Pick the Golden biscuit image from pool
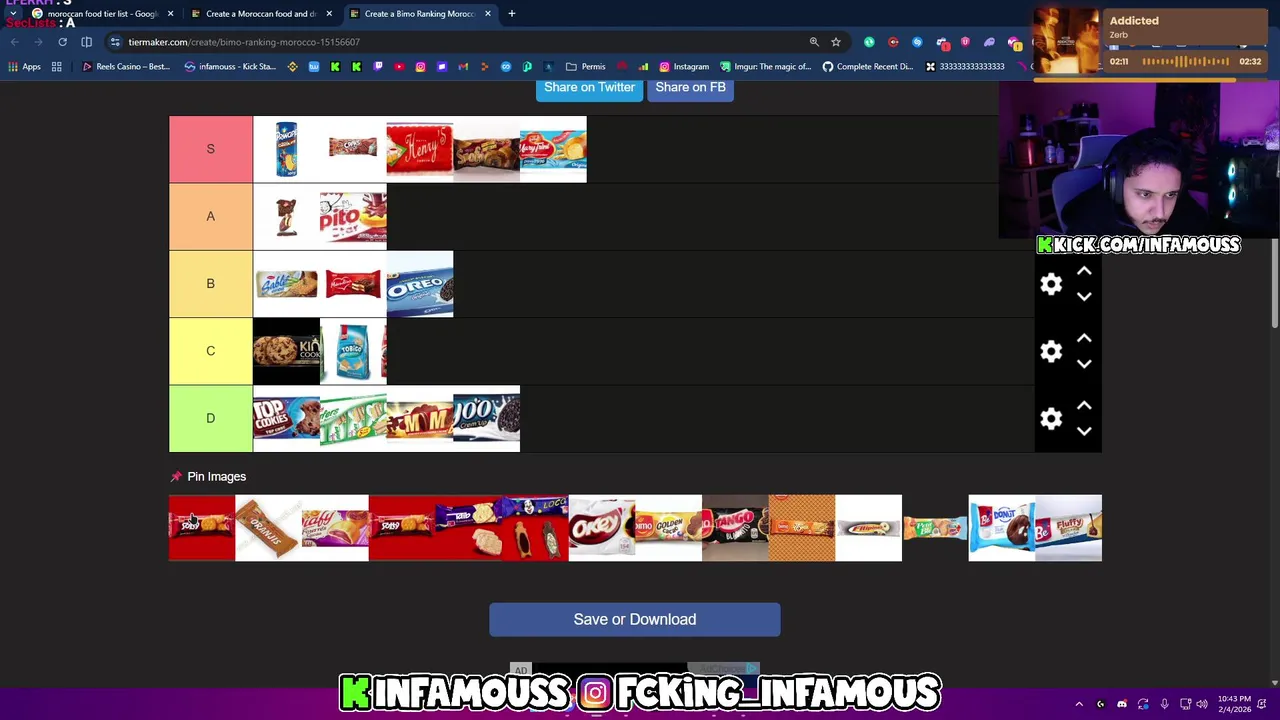 tap(668, 528)
